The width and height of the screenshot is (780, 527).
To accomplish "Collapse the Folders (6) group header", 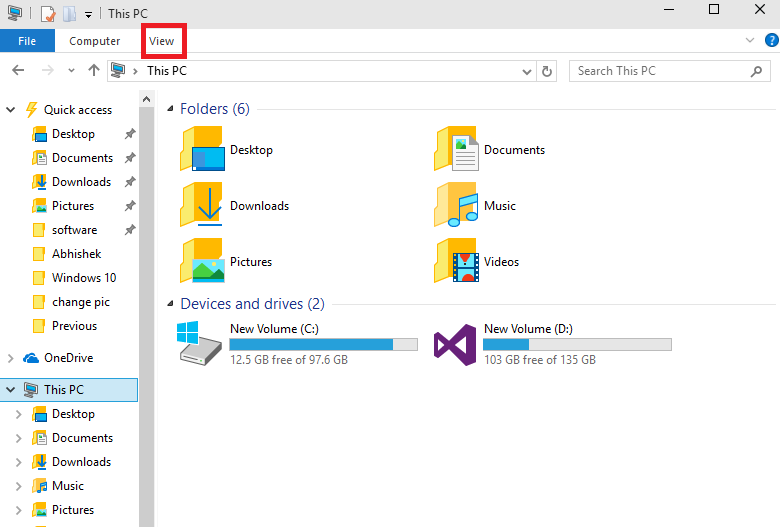I will point(169,109).
